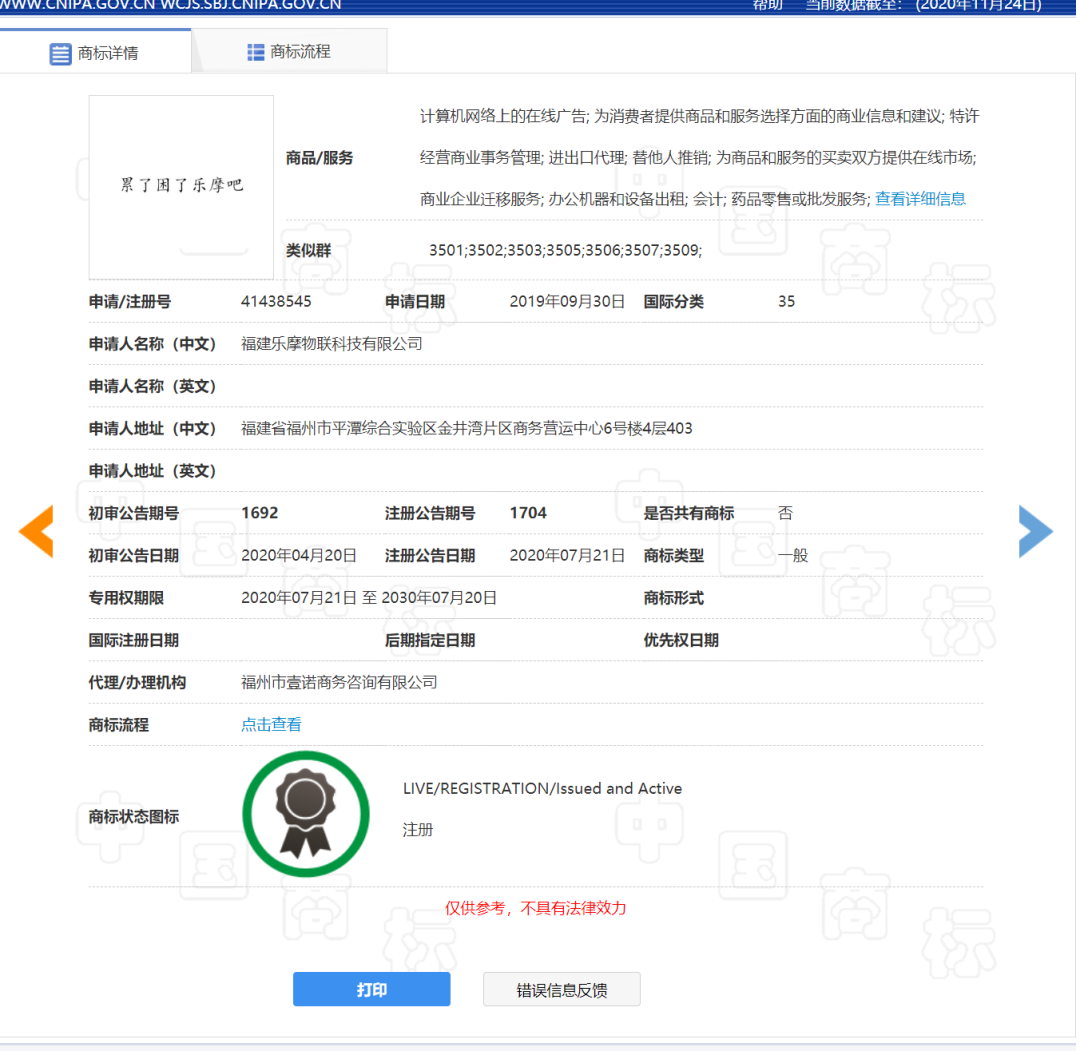Open the 商标流程 tab label
The image size is (1080, 1051).
pos(300,52)
